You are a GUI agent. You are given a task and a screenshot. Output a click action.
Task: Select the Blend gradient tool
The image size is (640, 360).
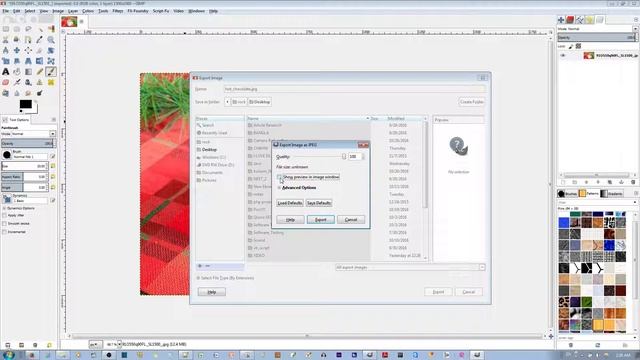28,71
